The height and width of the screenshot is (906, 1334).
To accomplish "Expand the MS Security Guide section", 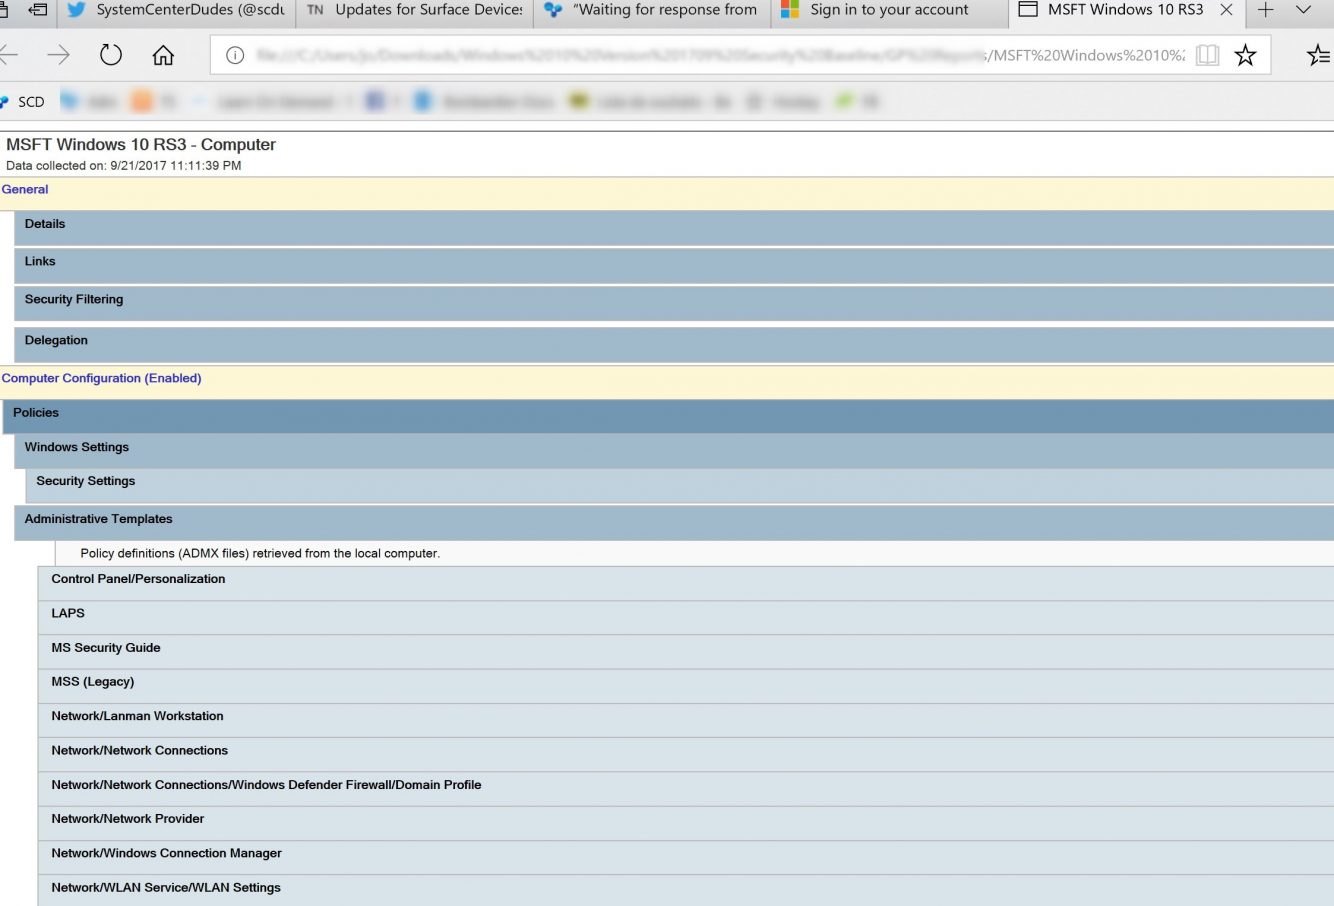I will [x=106, y=648].
